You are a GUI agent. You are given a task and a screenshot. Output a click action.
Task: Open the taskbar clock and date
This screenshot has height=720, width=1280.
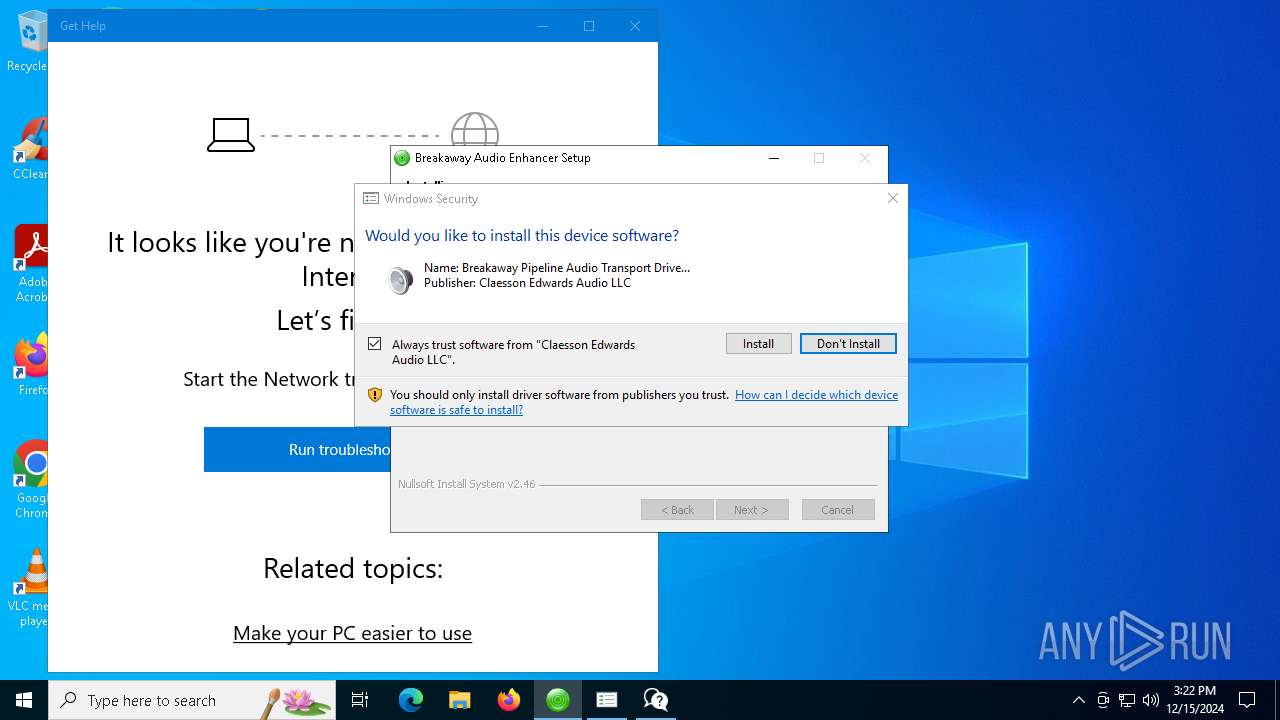point(1195,700)
